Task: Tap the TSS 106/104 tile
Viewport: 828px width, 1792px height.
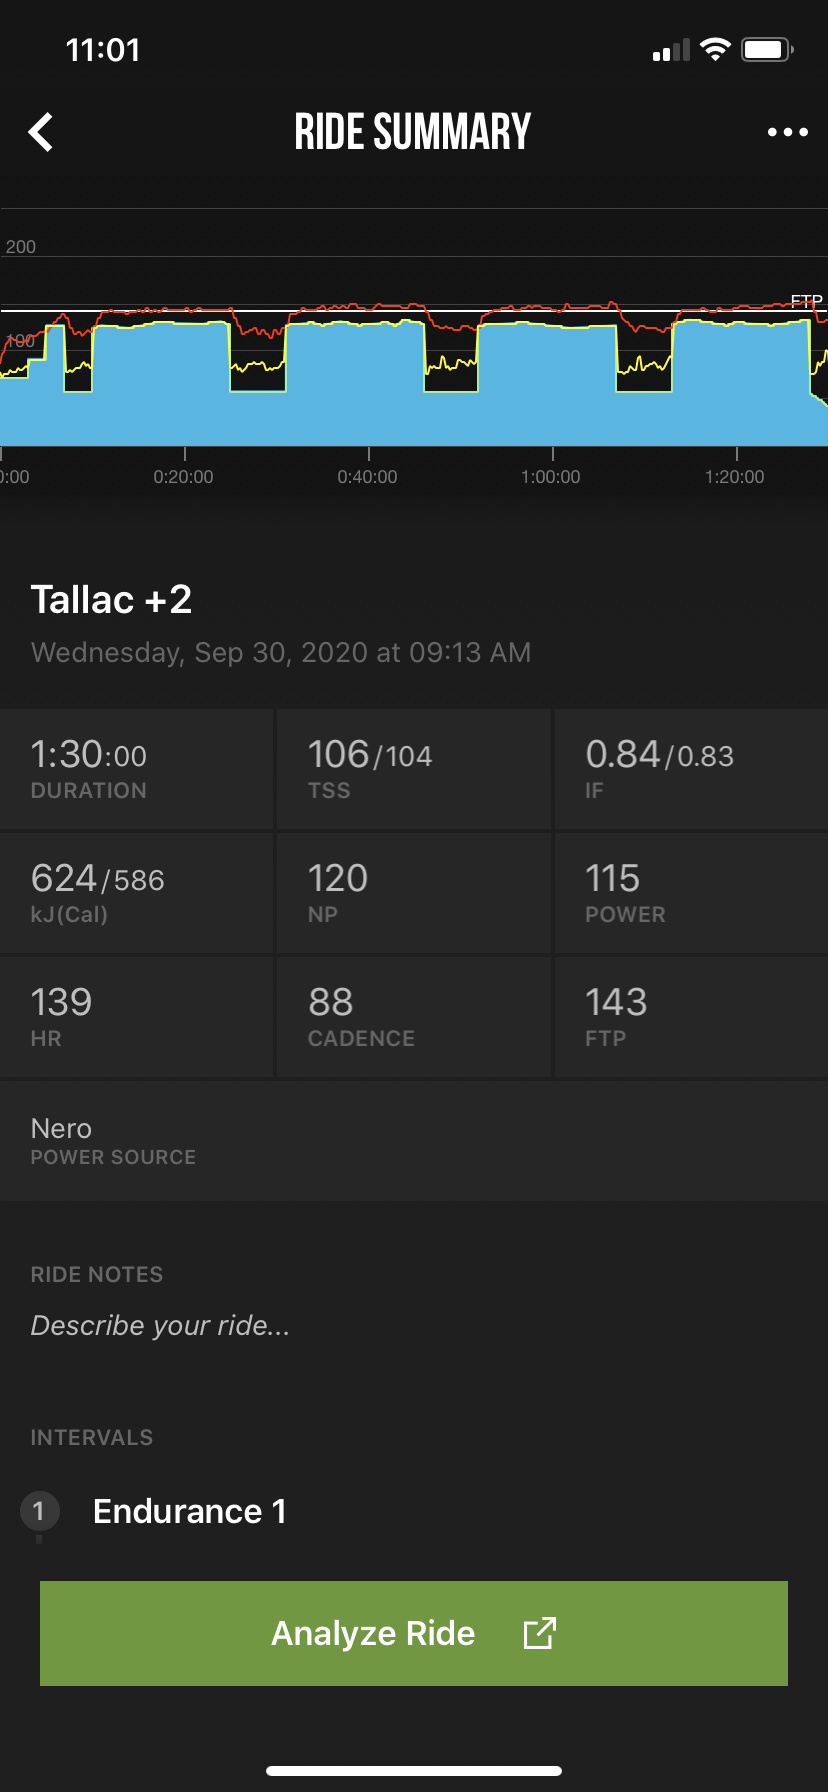Action: (413, 769)
